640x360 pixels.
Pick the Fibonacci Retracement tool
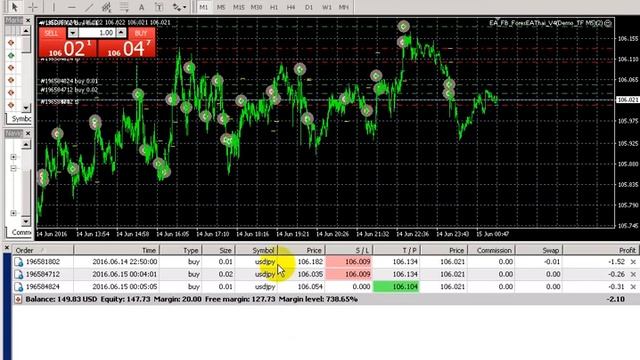(x=124, y=7)
